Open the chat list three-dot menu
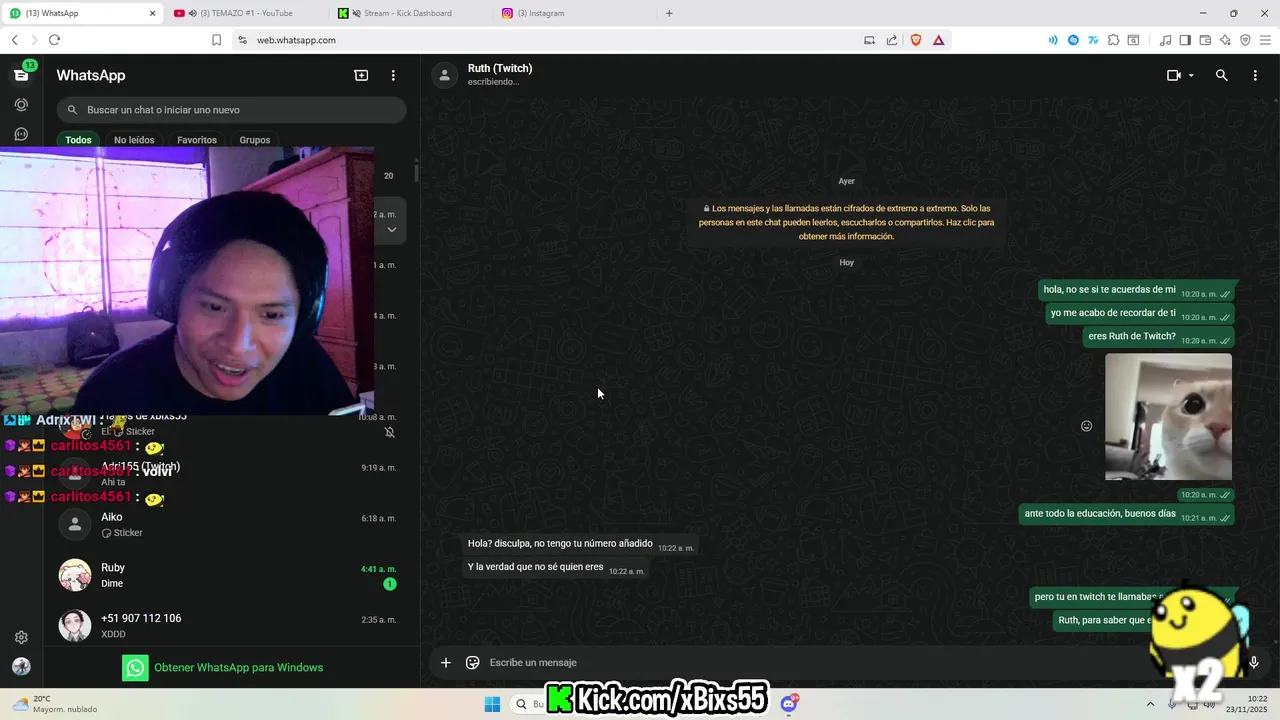This screenshot has width=1280, height=720. [x=393, y=75]
